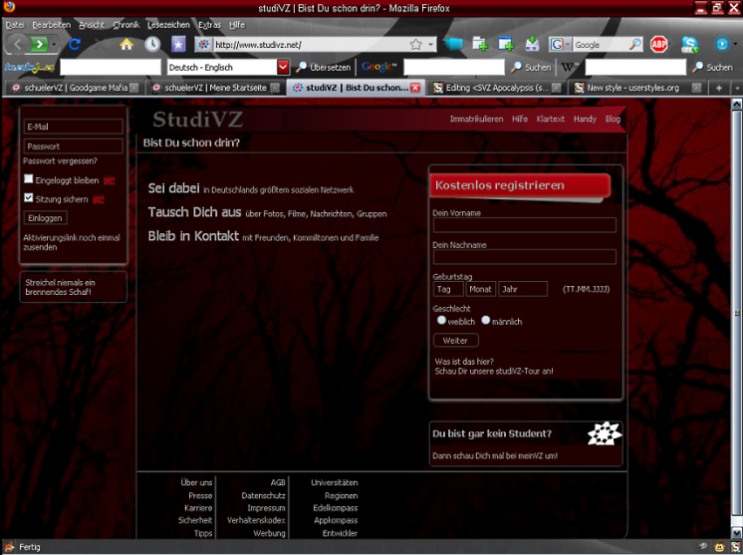Select the männlich radio button
The image size is (743, 555).
[x=486, y=320]
